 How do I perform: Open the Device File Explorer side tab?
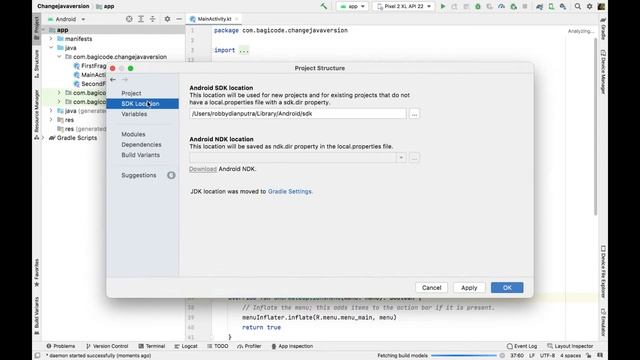(x=603, y=272)
